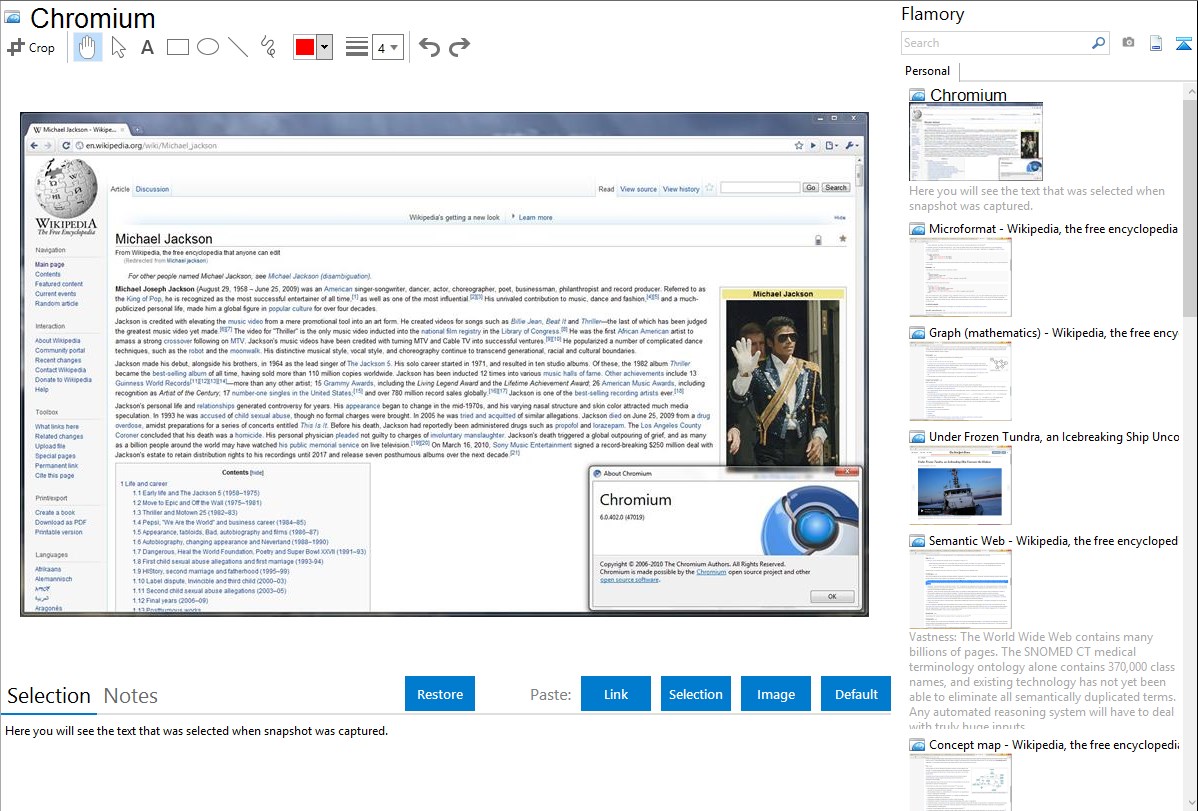The height and width of the screenshot is (811, 1198).
Task: Click the camera capture icon
Action: point(1128,43)
